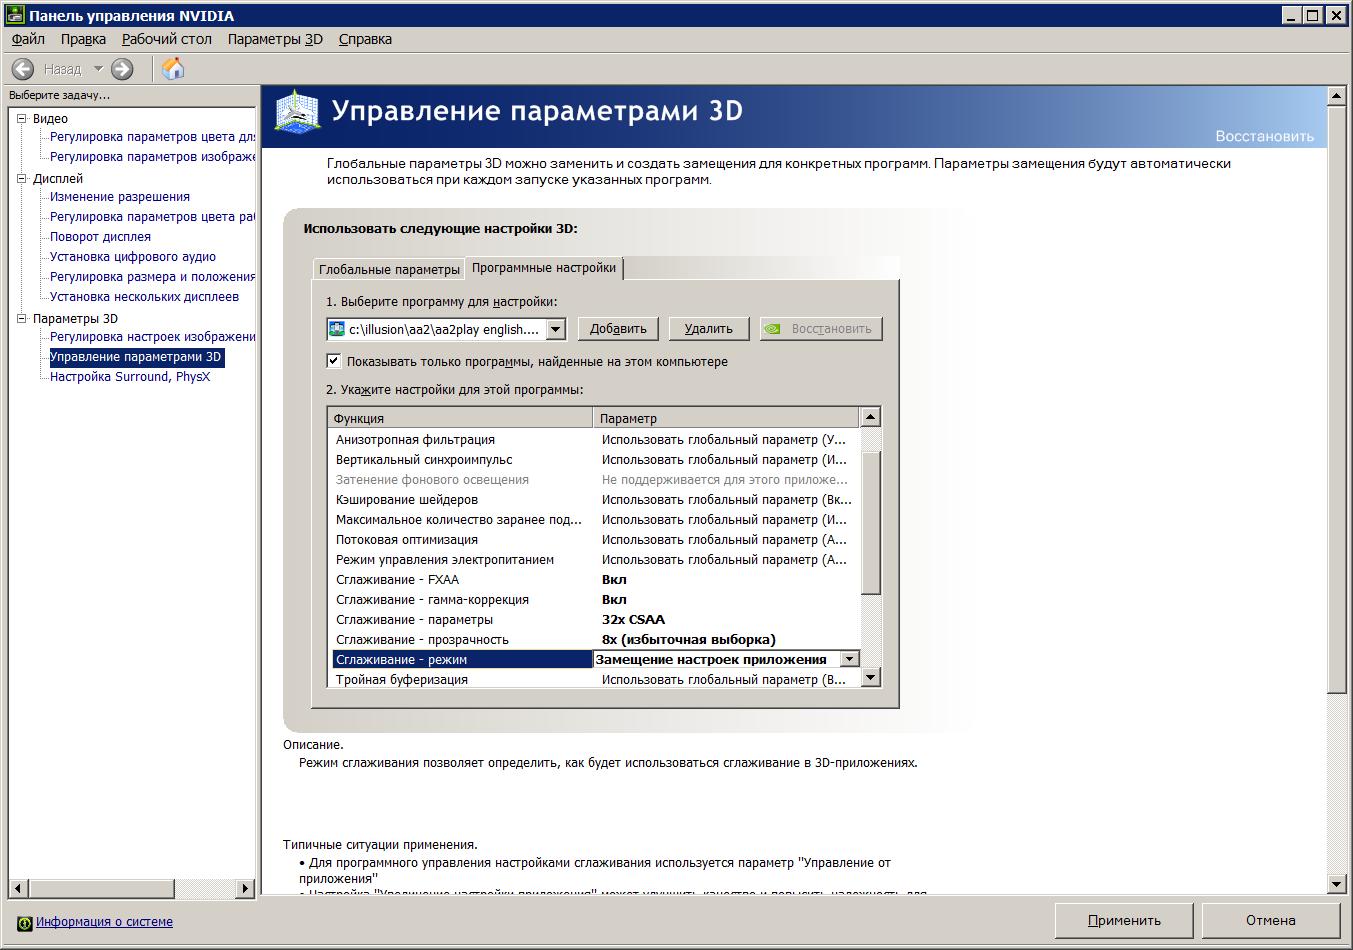Select Установка нескольких дисплеев item

click(144, 297)
